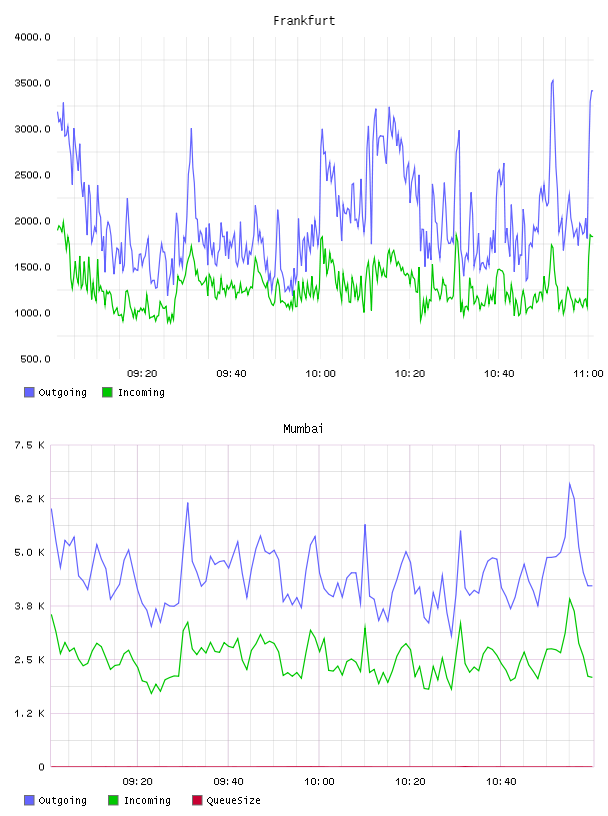Click the 09:40 time label on Mumbai chart

tap(229, 782)
